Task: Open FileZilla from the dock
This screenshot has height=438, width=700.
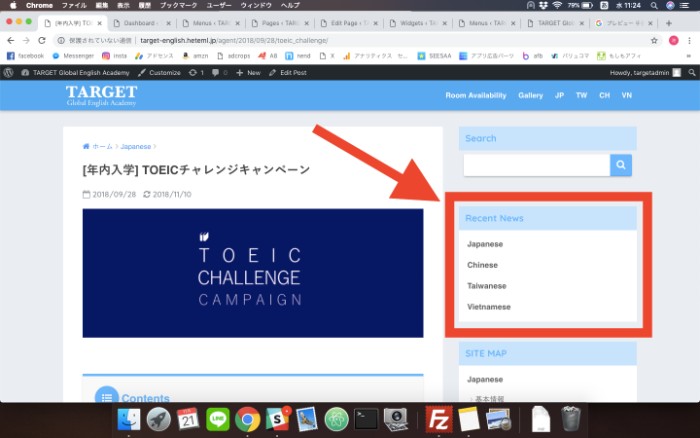Action: point(438,419)
